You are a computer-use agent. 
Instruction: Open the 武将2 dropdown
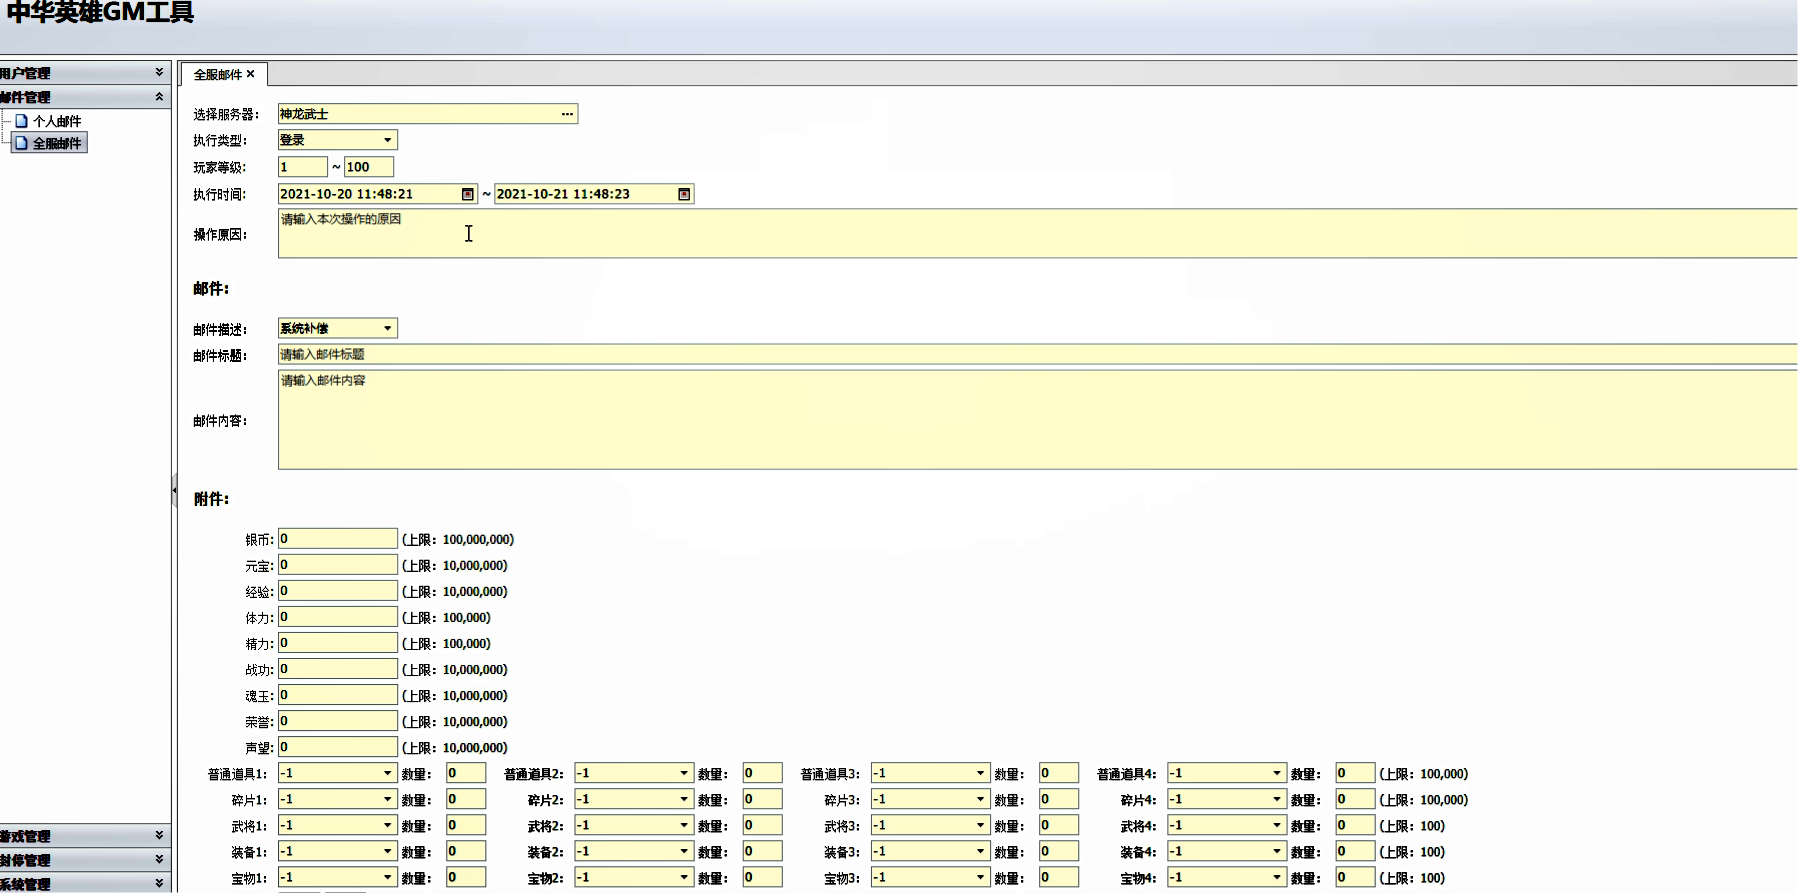coord(684,825)
